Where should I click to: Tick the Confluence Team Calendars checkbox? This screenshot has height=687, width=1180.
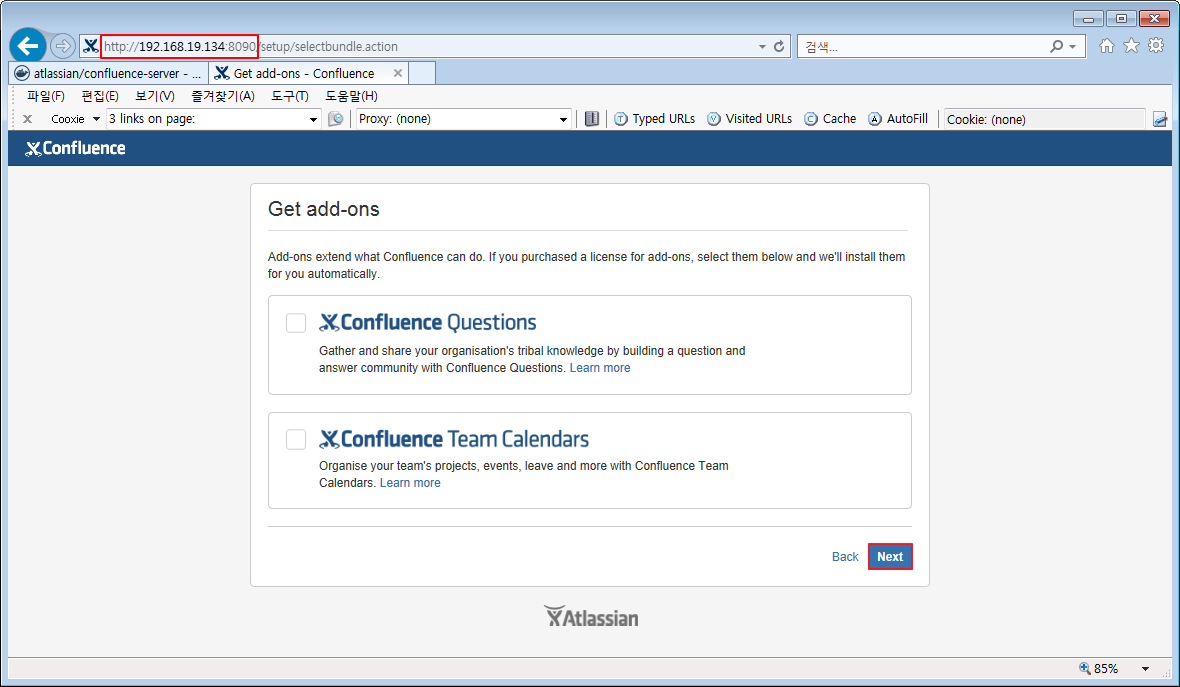pyautogui.click(x=296, y=439)
